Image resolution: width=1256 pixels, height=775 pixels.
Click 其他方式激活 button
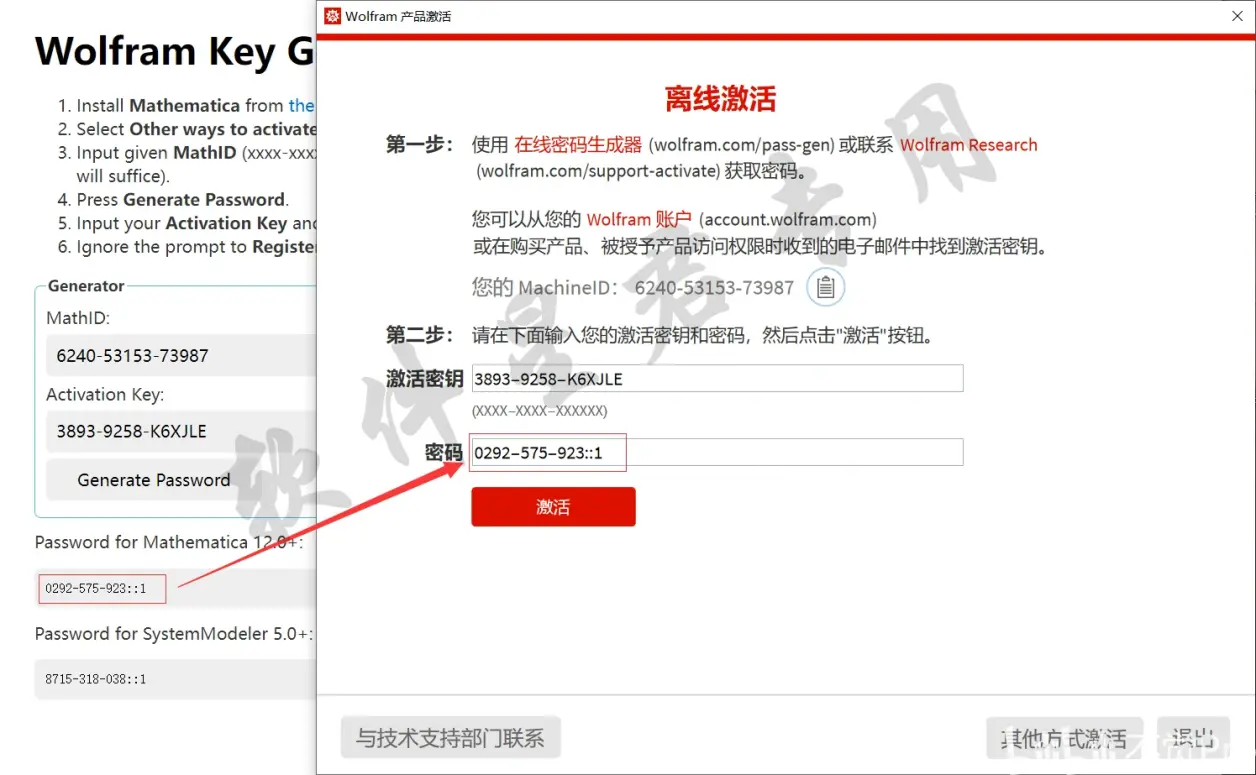[1064, 738]
